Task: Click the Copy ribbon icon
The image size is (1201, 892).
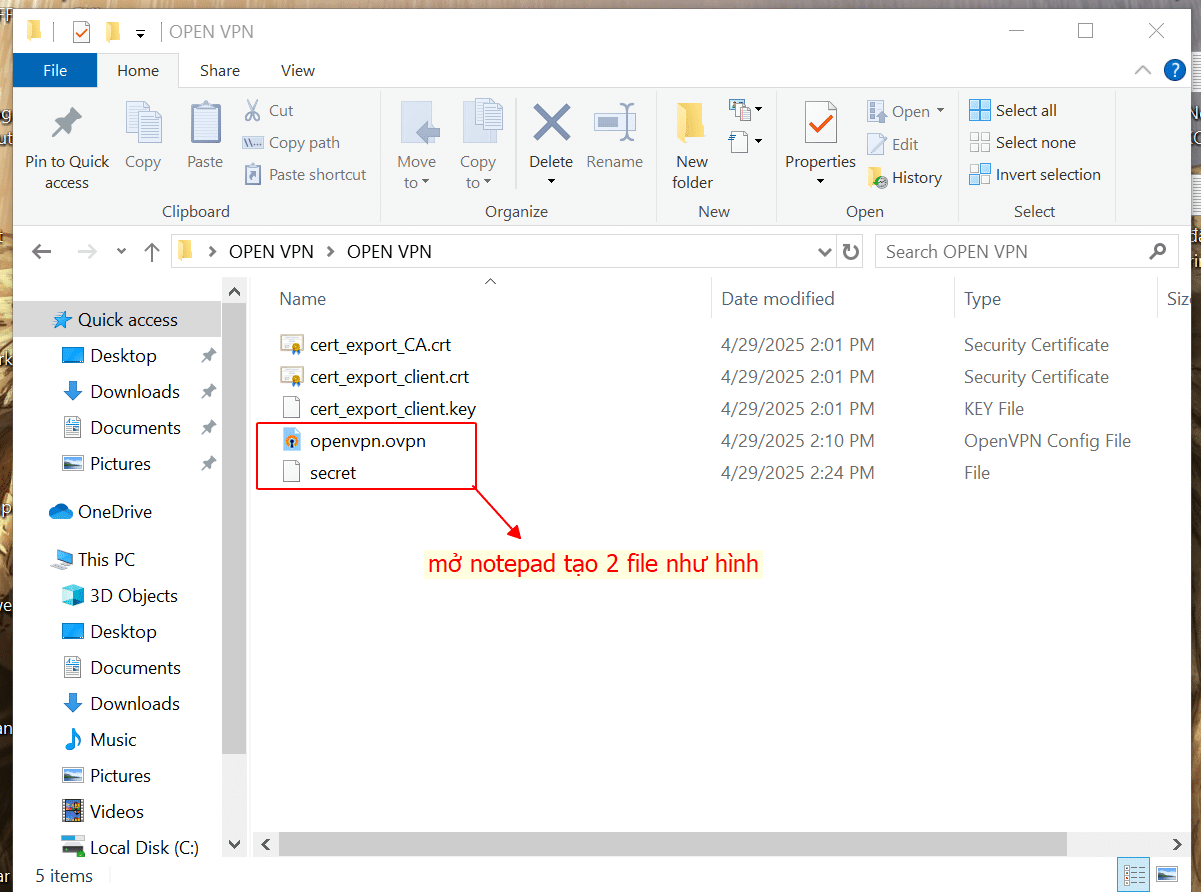Action: click(x=143, y=122)
